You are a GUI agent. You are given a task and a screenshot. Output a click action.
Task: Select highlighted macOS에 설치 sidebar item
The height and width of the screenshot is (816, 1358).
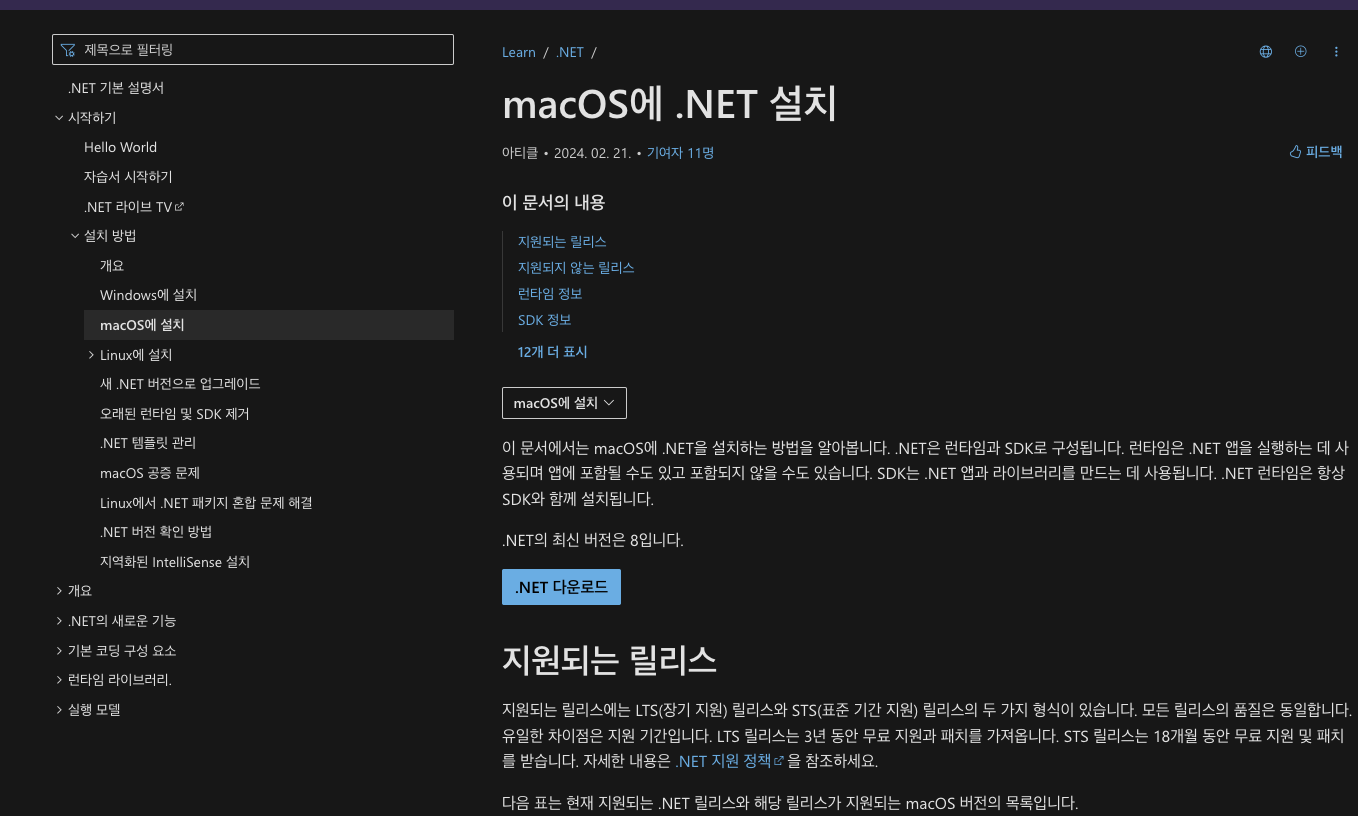[x=269, y=325]
